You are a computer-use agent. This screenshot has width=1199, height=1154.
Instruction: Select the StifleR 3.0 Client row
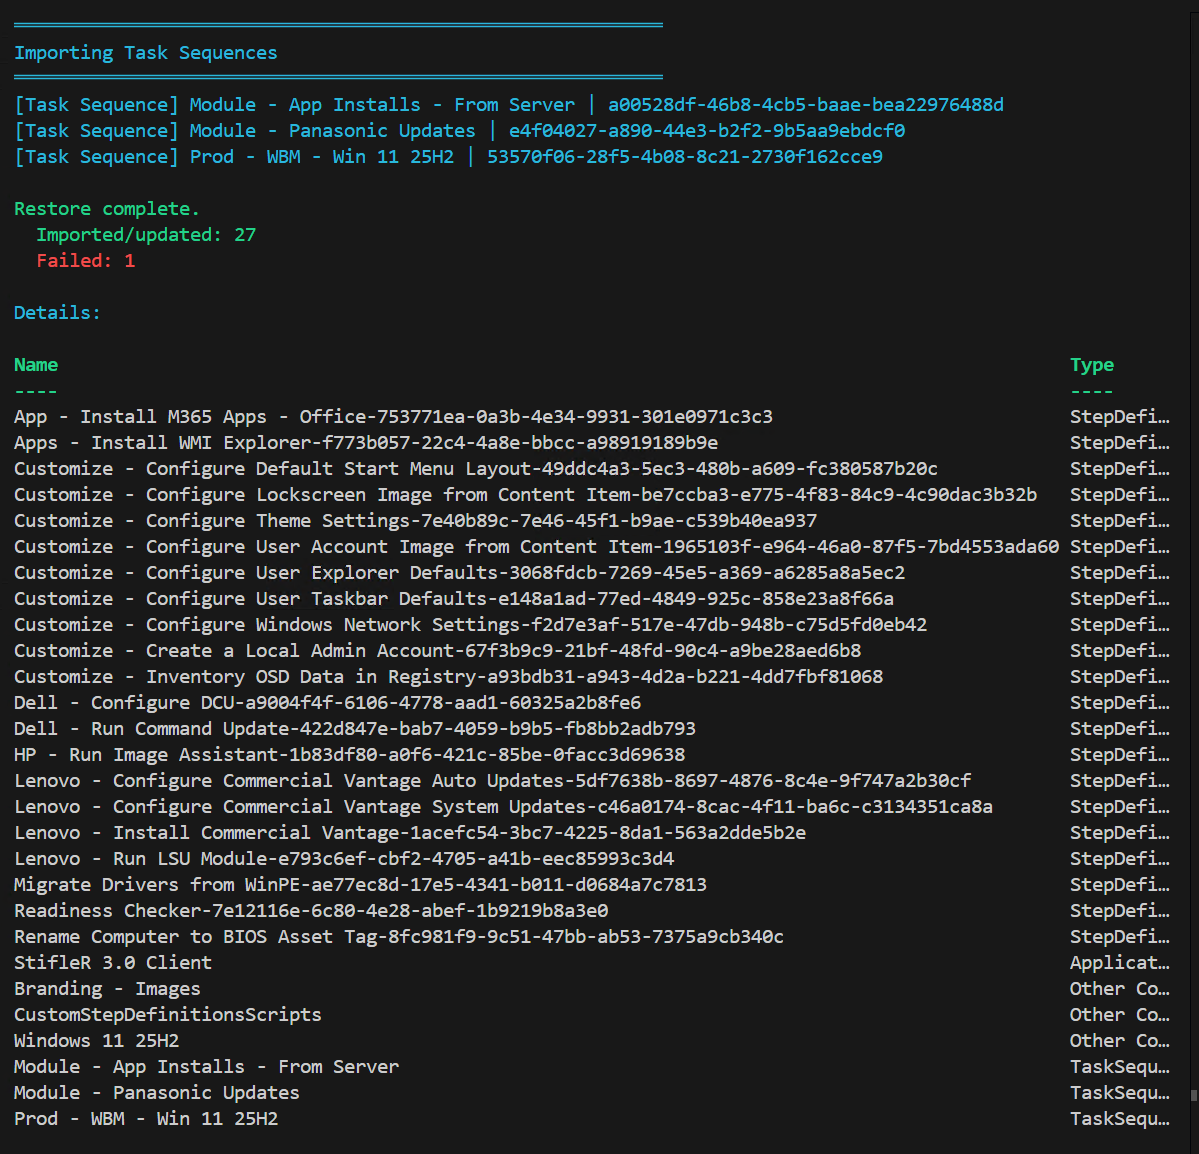pyautogui.click(x=113, y=963)
